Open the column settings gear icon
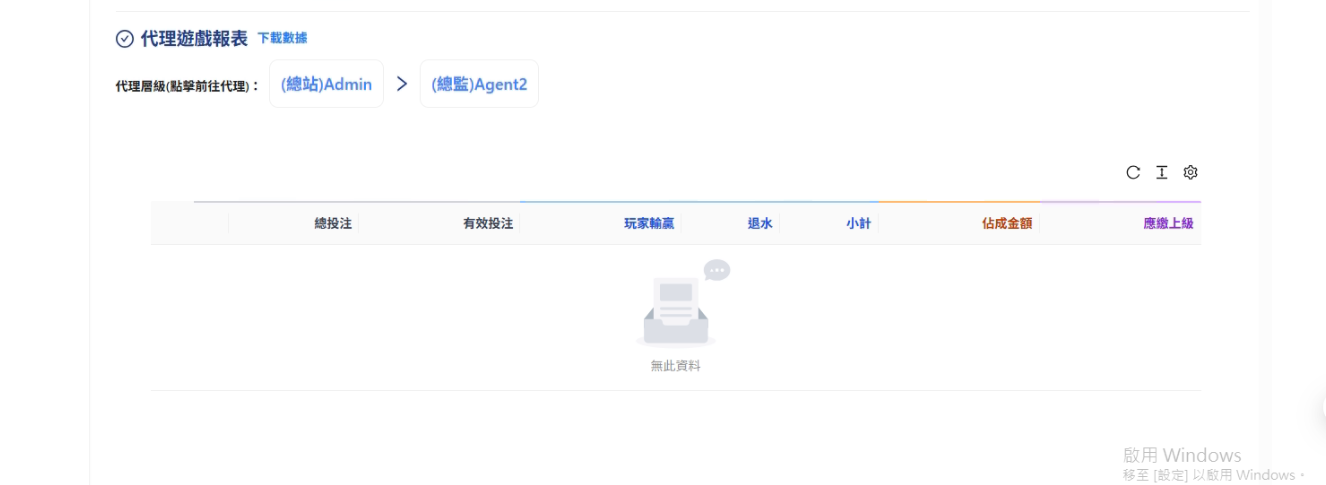The height and width of the screenshot is (485, 1326). (x=1190, y=172)
